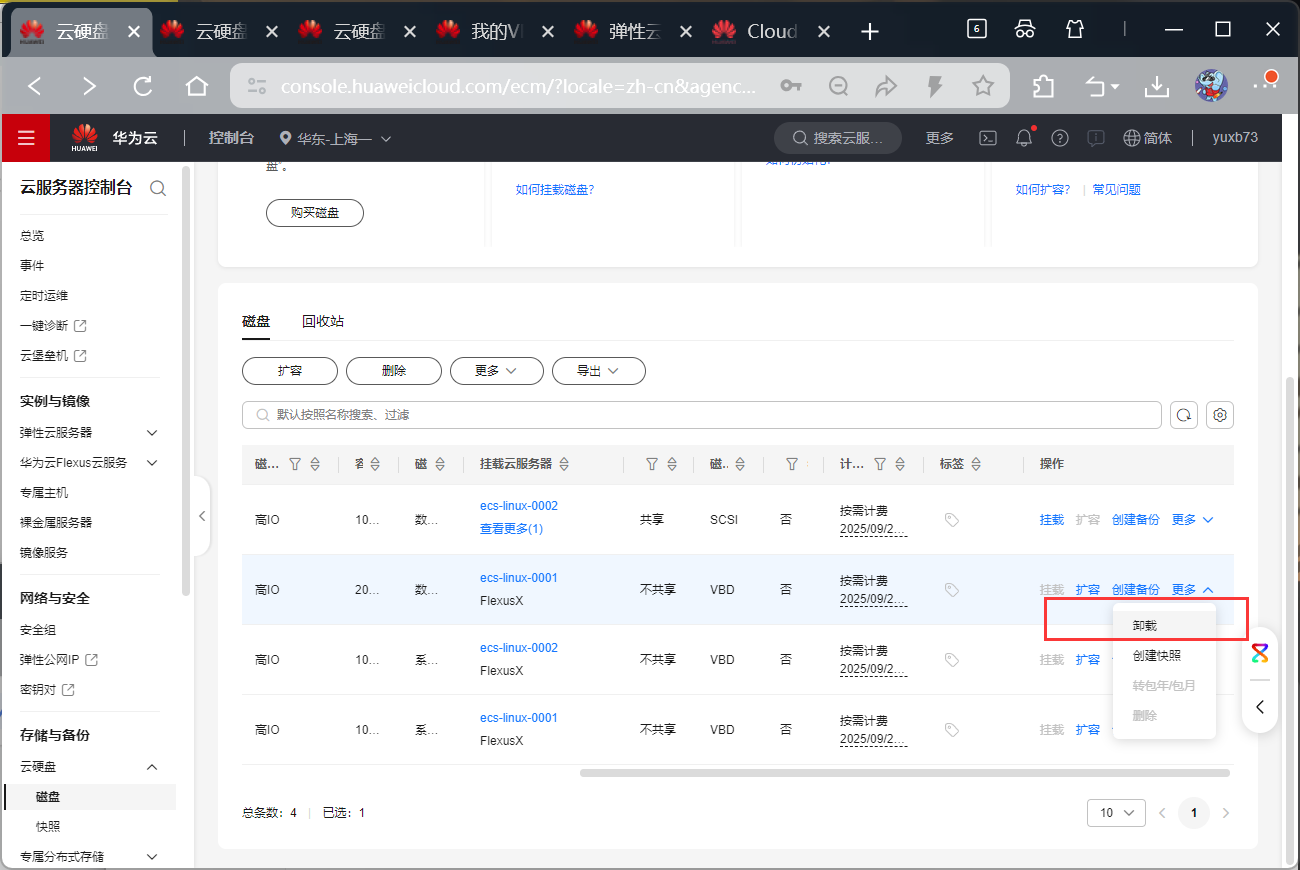This screenshot has width=1300, height=870.
Task: Click the table horizontal scrollbar
Action: pyautogui.click(x=905, y=773)
